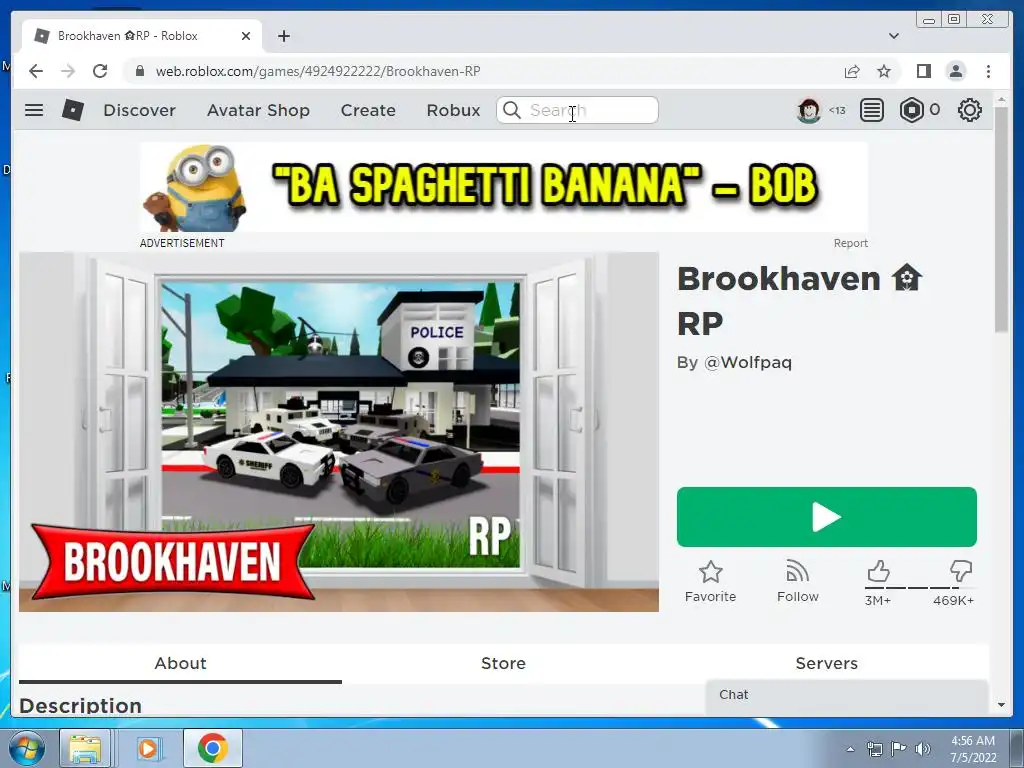Open Chrome's three-dot menu

(988, 71)
